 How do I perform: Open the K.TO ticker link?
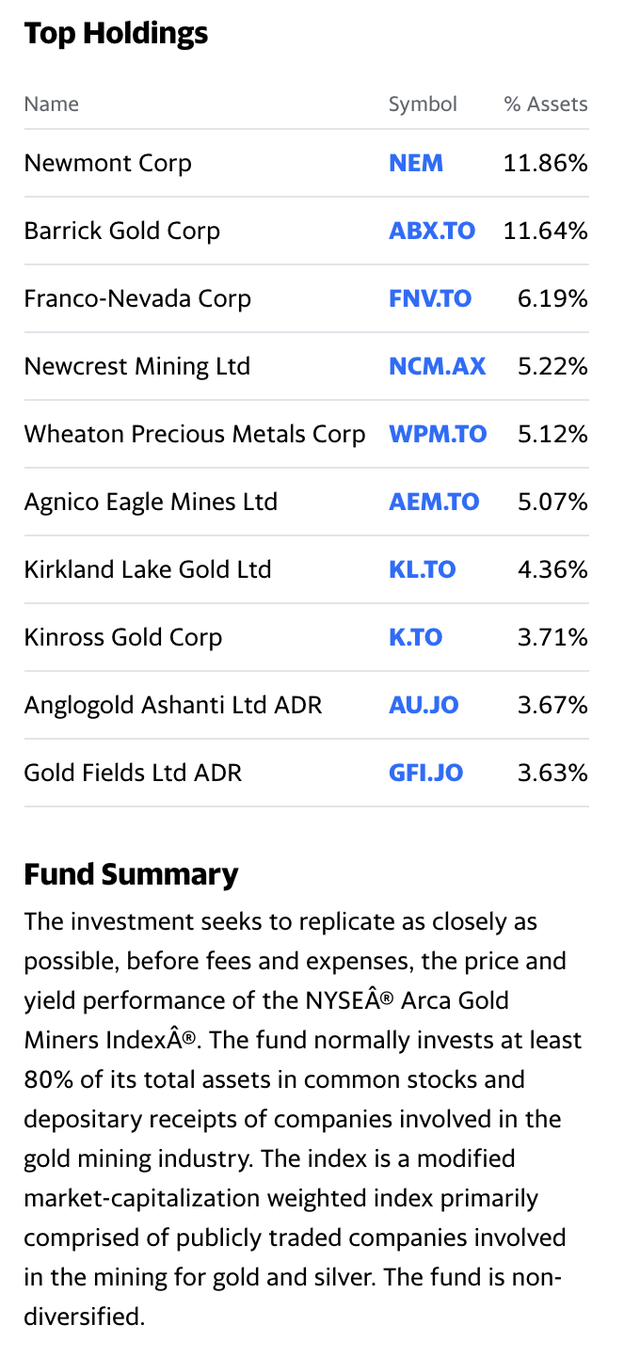tap(416, 638)
